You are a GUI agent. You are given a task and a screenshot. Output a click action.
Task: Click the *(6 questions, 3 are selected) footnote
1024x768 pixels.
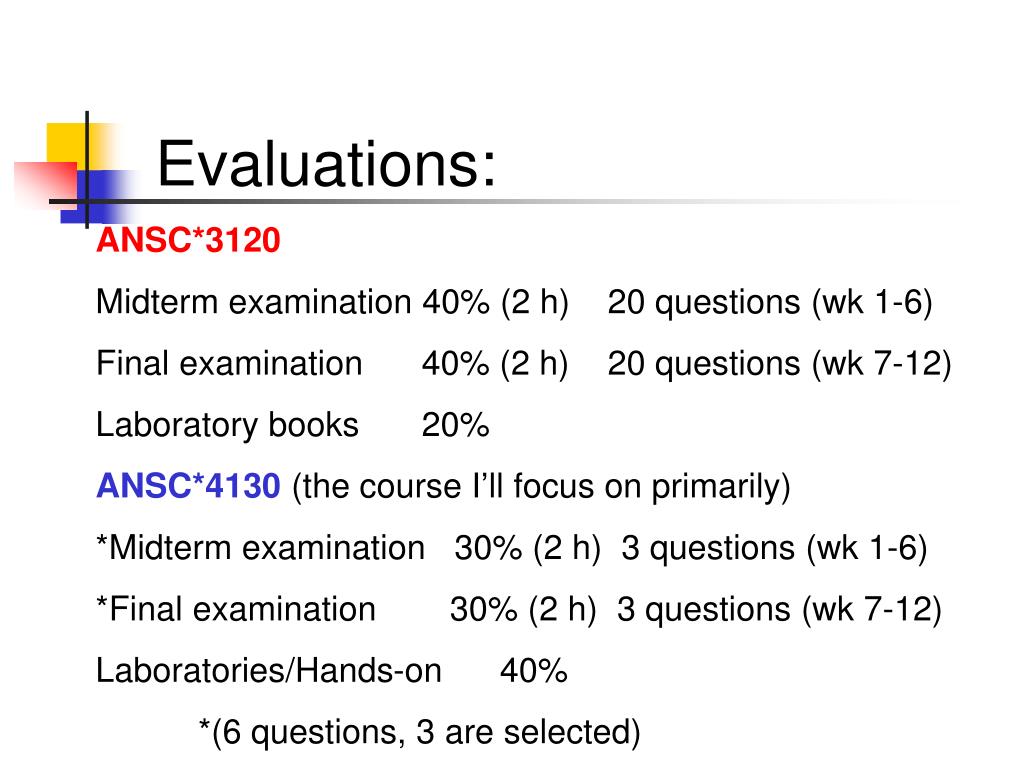tap(419, 732)
